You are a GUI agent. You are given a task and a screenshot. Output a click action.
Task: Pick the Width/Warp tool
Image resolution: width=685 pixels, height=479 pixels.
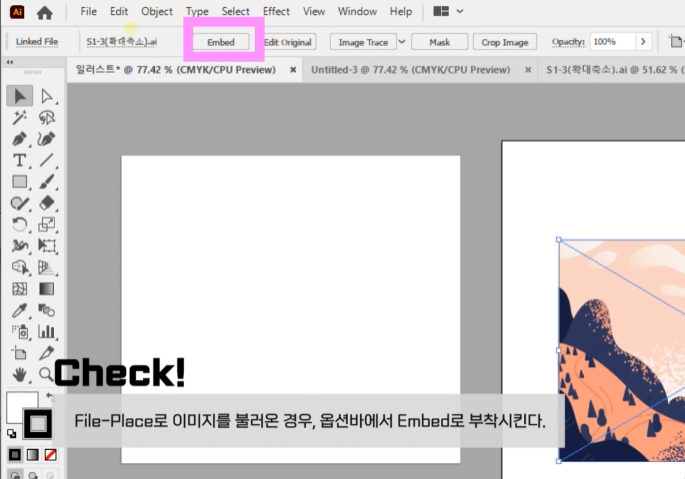[x=20, y=246]
